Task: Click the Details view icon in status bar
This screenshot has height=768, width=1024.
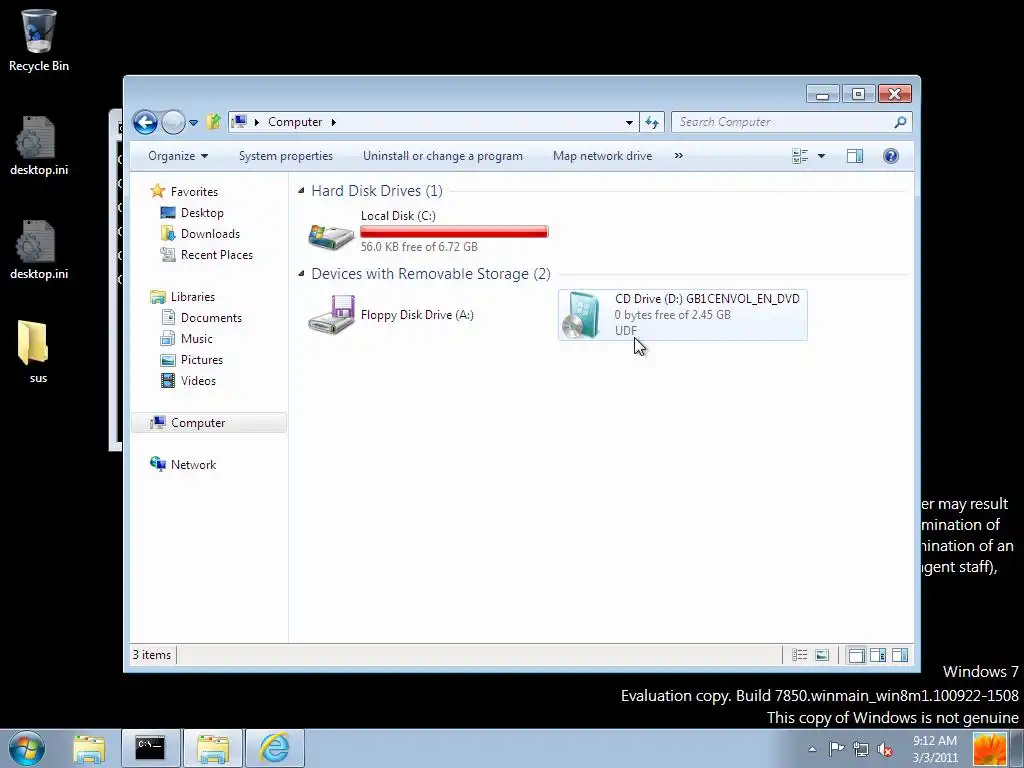Action: pyautogui.click(x=799, y=655)
